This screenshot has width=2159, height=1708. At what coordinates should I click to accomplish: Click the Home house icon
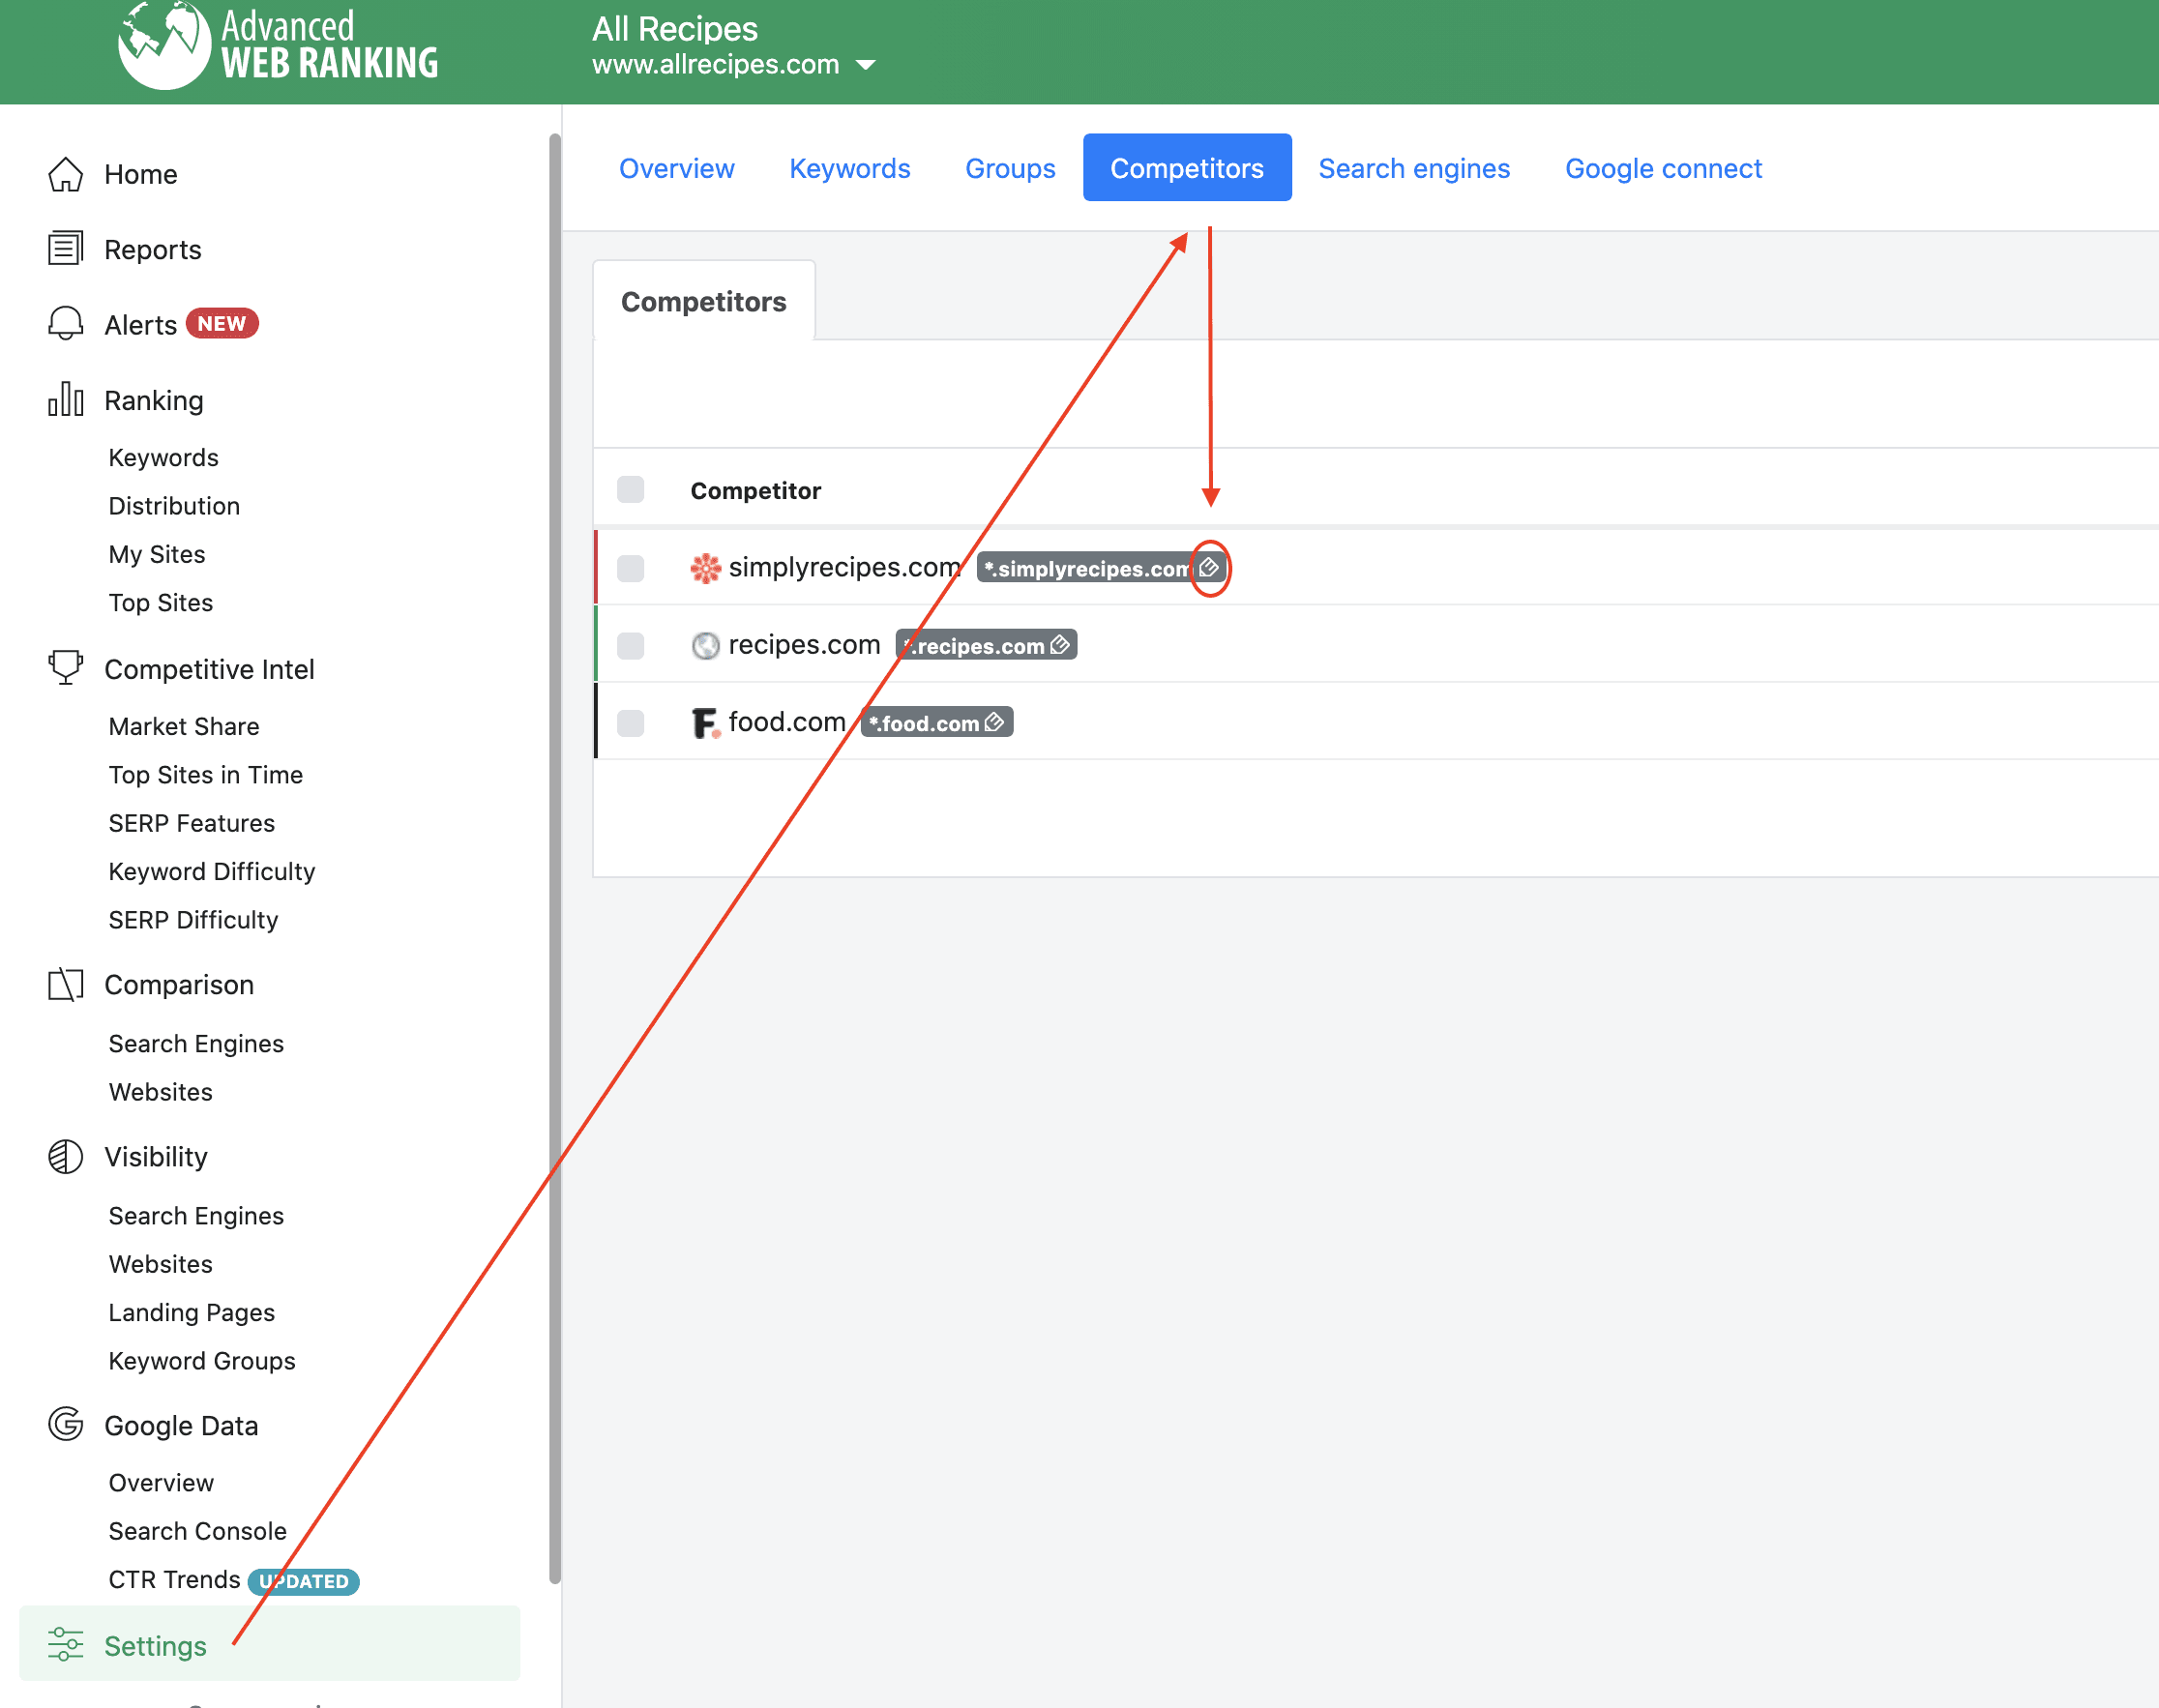pos(66,174)
